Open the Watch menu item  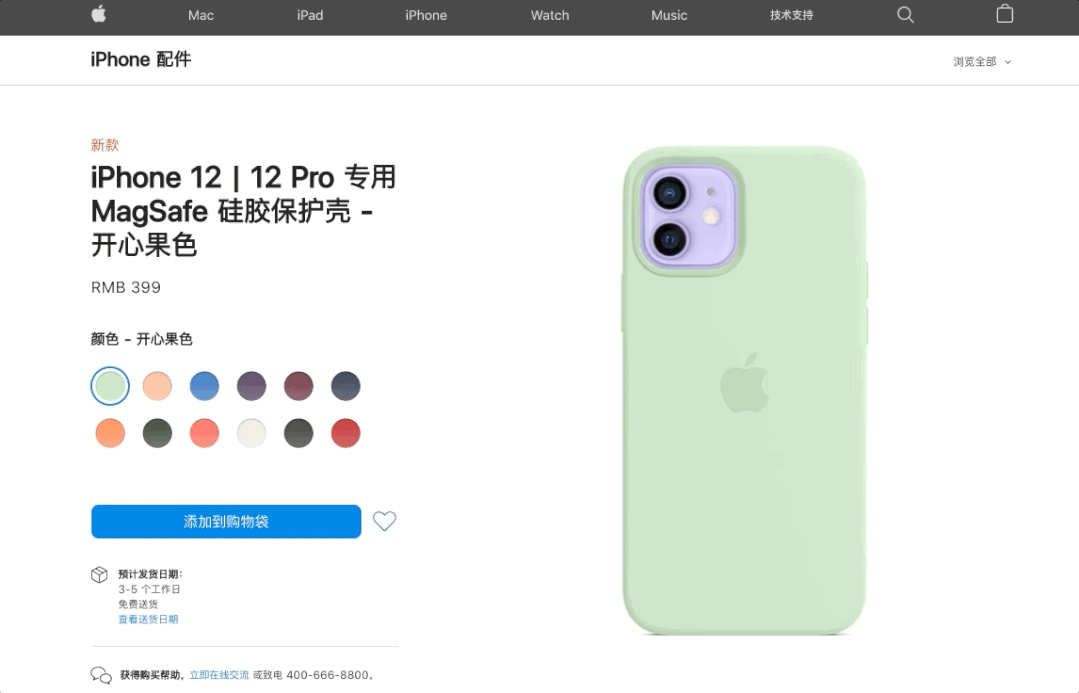(550, 15)
